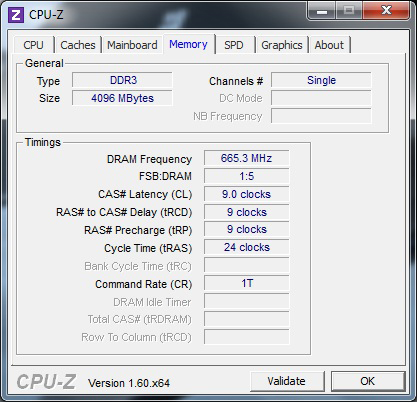The image size is (417, 403).
Task: Show the About tab
Action: tap(329, 45)
